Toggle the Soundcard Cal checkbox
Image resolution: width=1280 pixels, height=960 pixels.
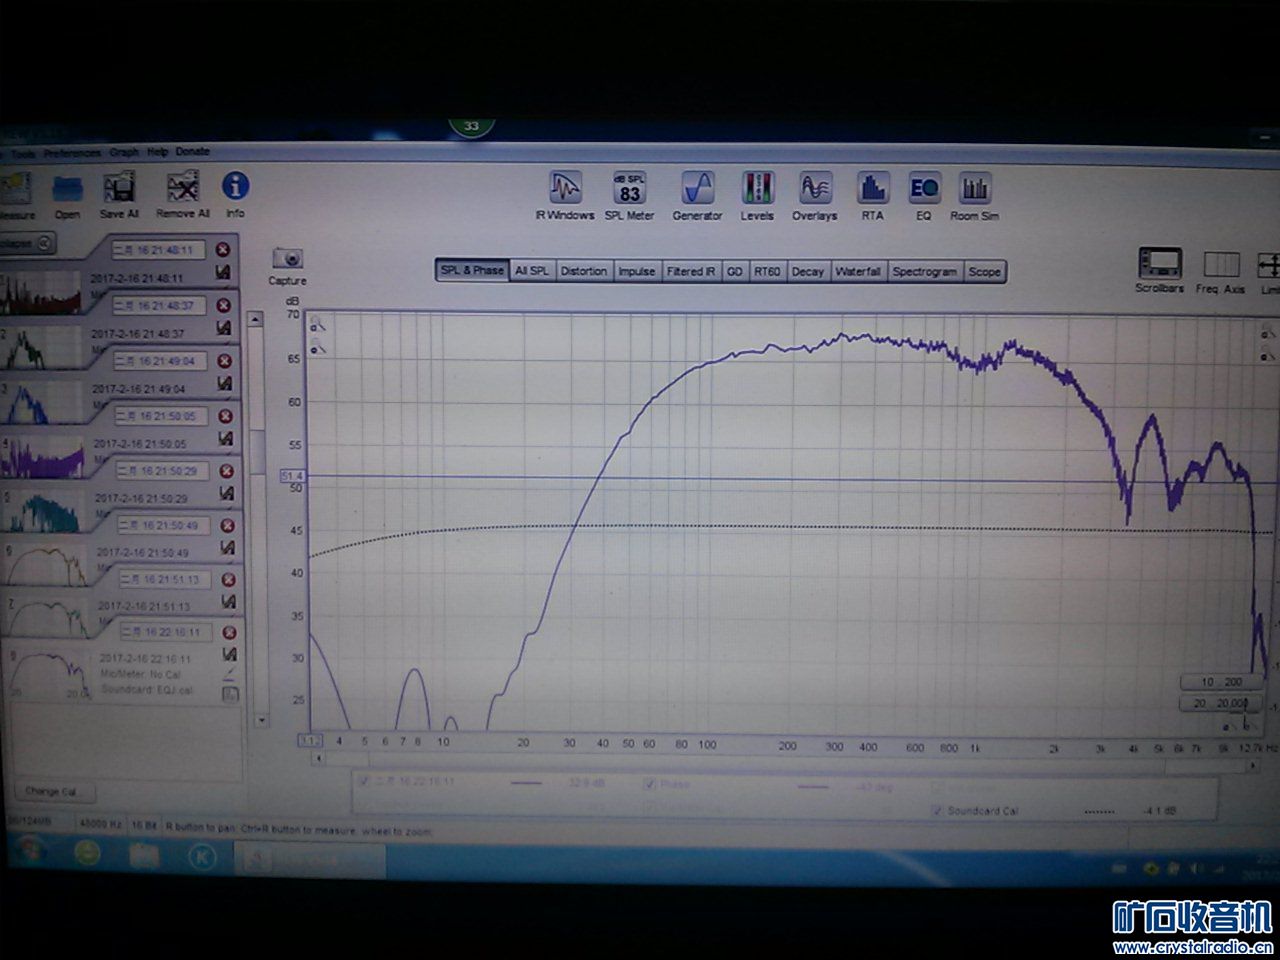937,810
